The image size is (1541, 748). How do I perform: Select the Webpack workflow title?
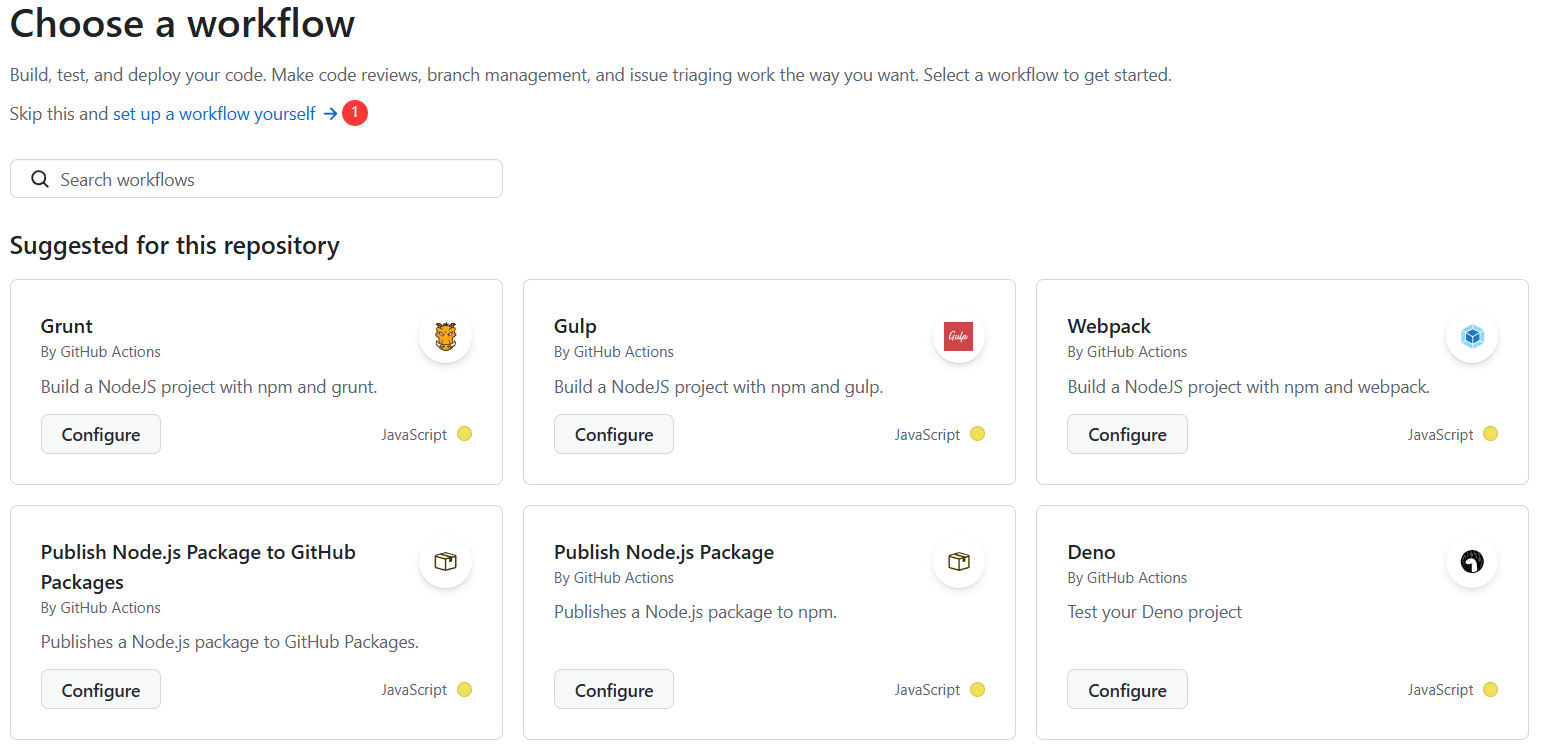(x=1108, y=326)
